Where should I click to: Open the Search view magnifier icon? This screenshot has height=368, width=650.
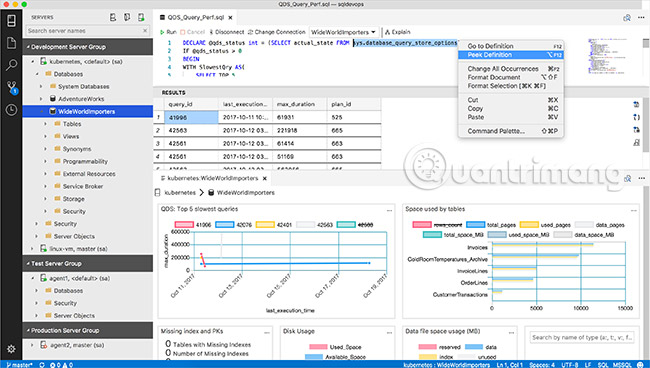pyautogui.click(x=11, y=65)
